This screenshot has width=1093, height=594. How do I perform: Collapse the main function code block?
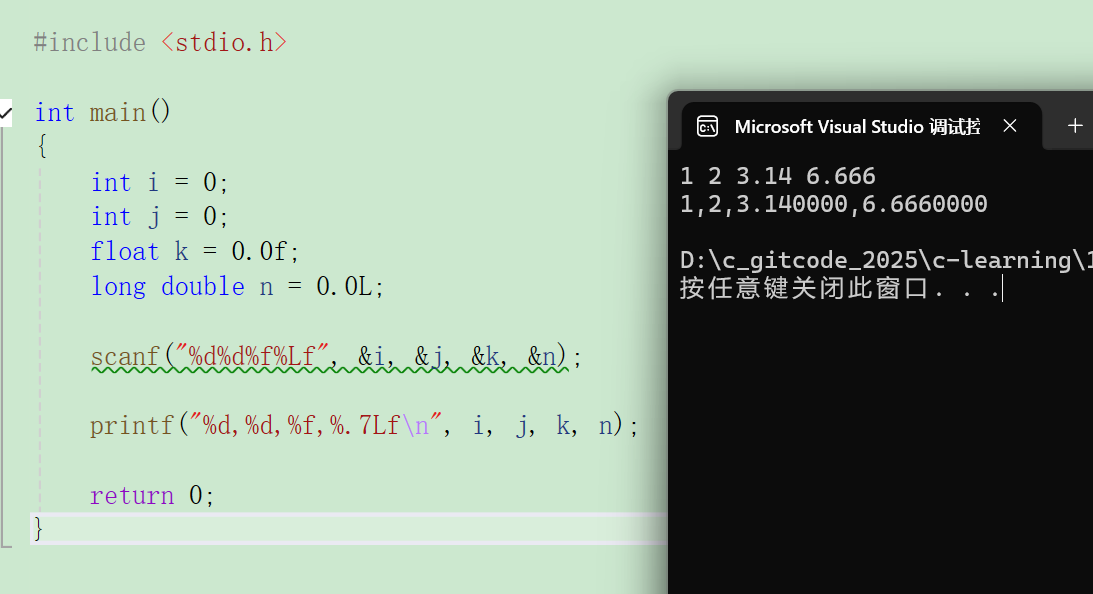6,113
